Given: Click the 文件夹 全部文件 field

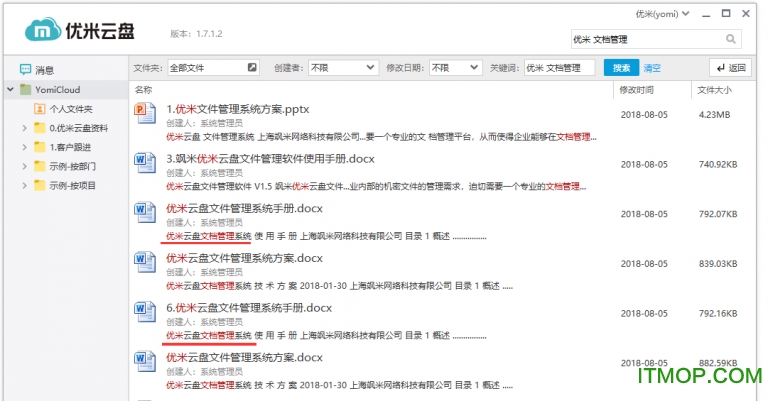Looking at the screenshot, I should point(213,68).
